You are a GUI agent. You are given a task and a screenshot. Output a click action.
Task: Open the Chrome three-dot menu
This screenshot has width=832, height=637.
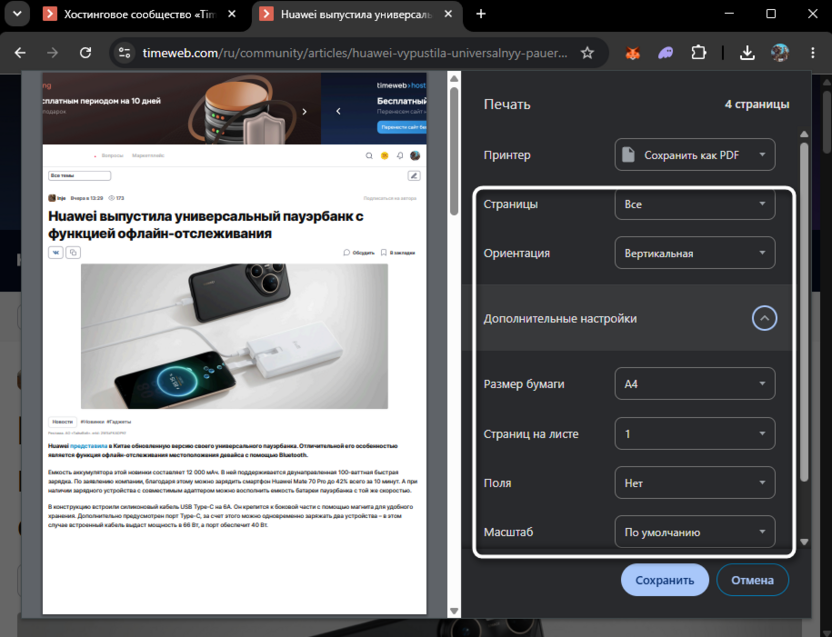(813, 53)
